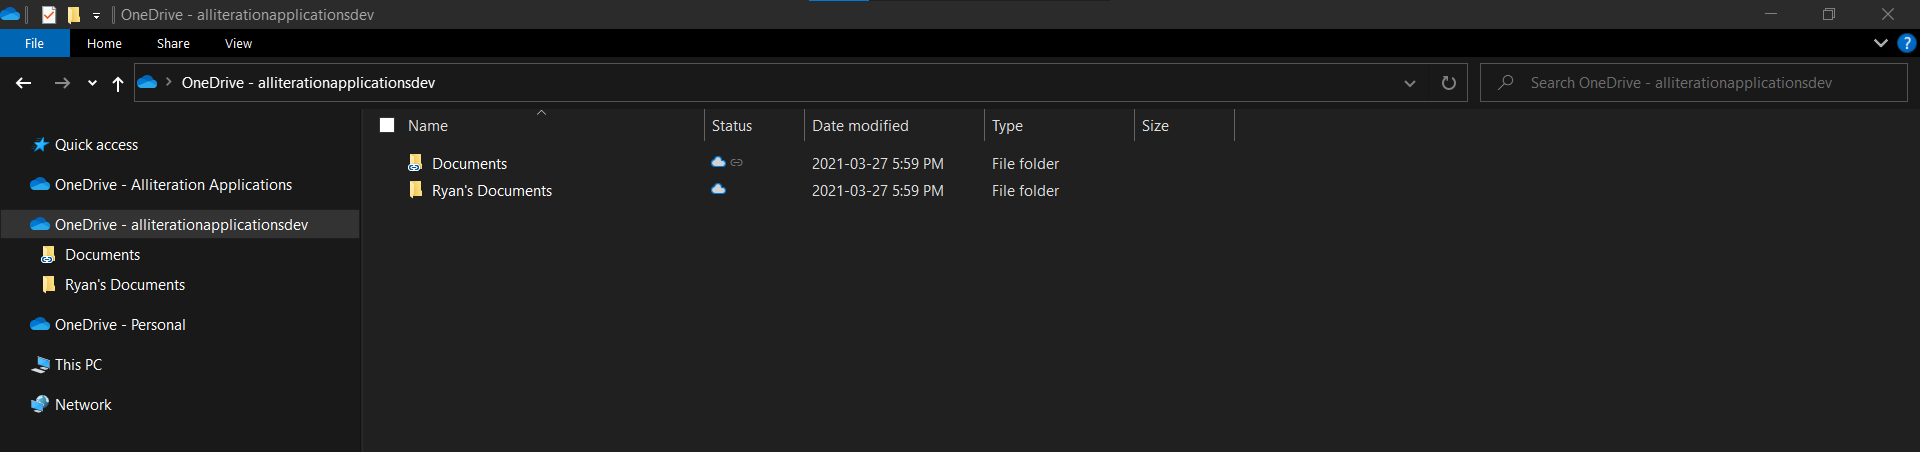The width and height of the screenshot is (1920, 452).
Task: Click the link status icon on Documents row
Action: 737,162
